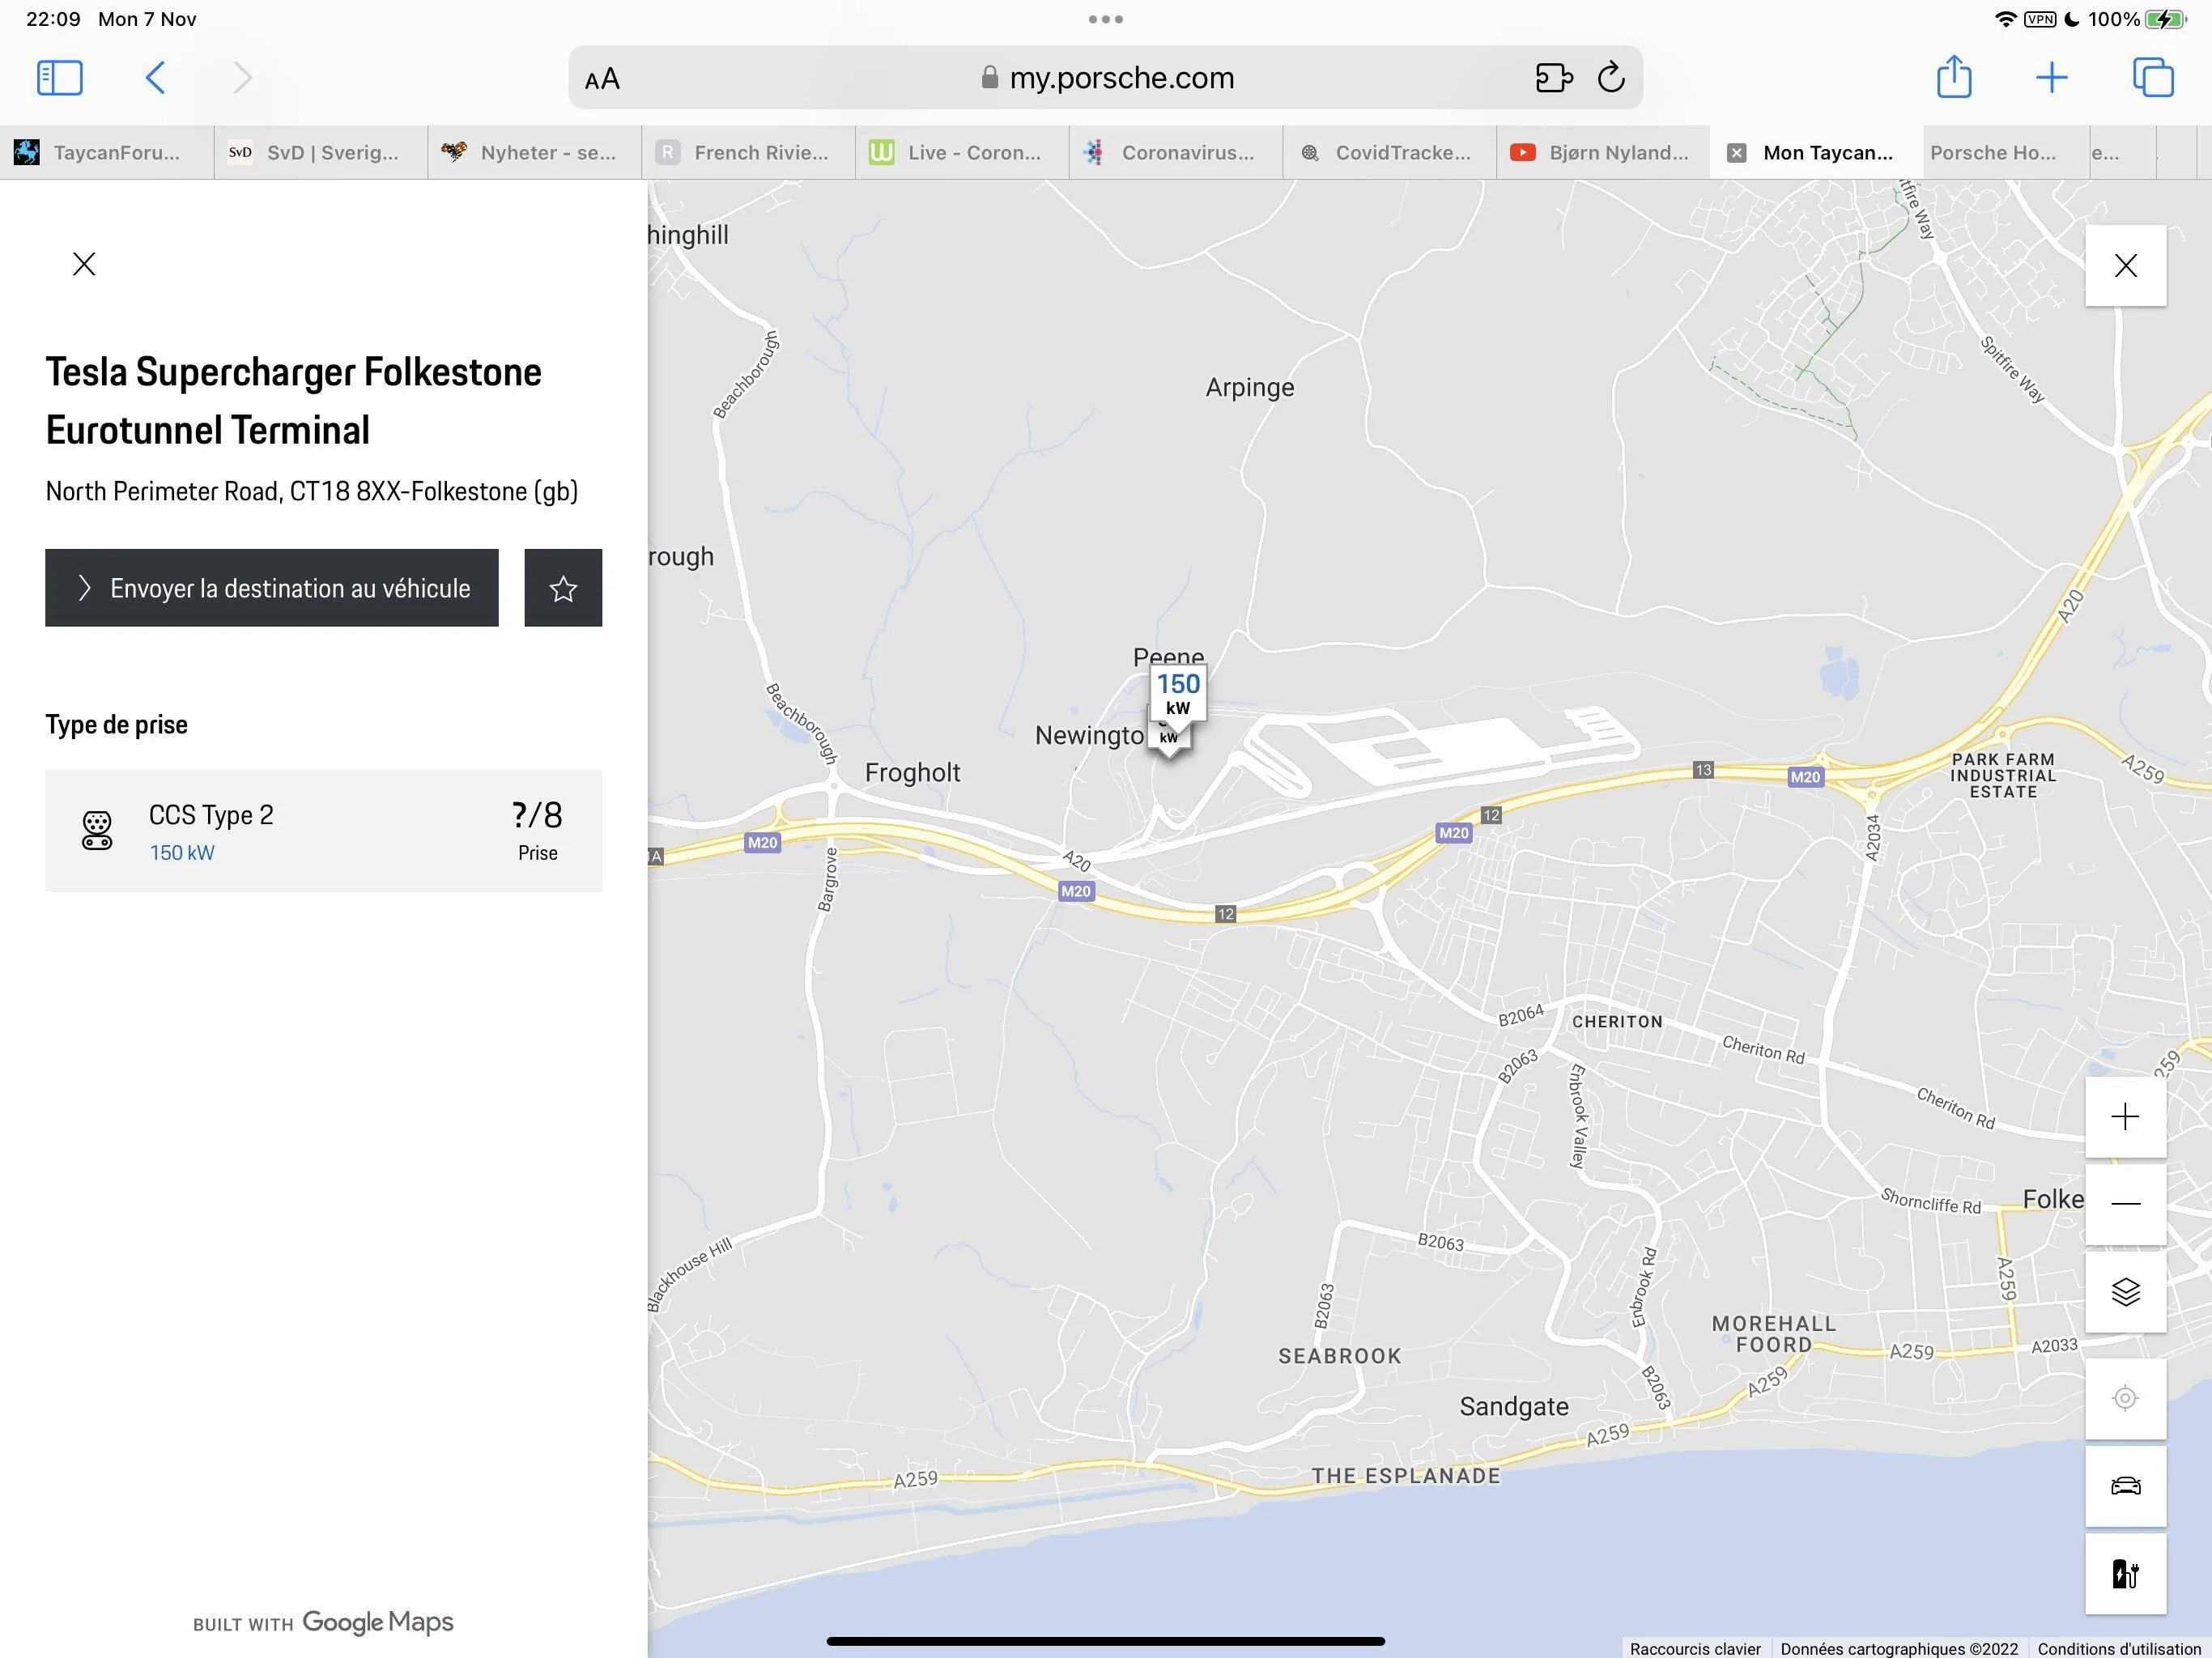Add station to favorites with star
The height and width of the screenshot is (1658, 2212).
(563, 588)
